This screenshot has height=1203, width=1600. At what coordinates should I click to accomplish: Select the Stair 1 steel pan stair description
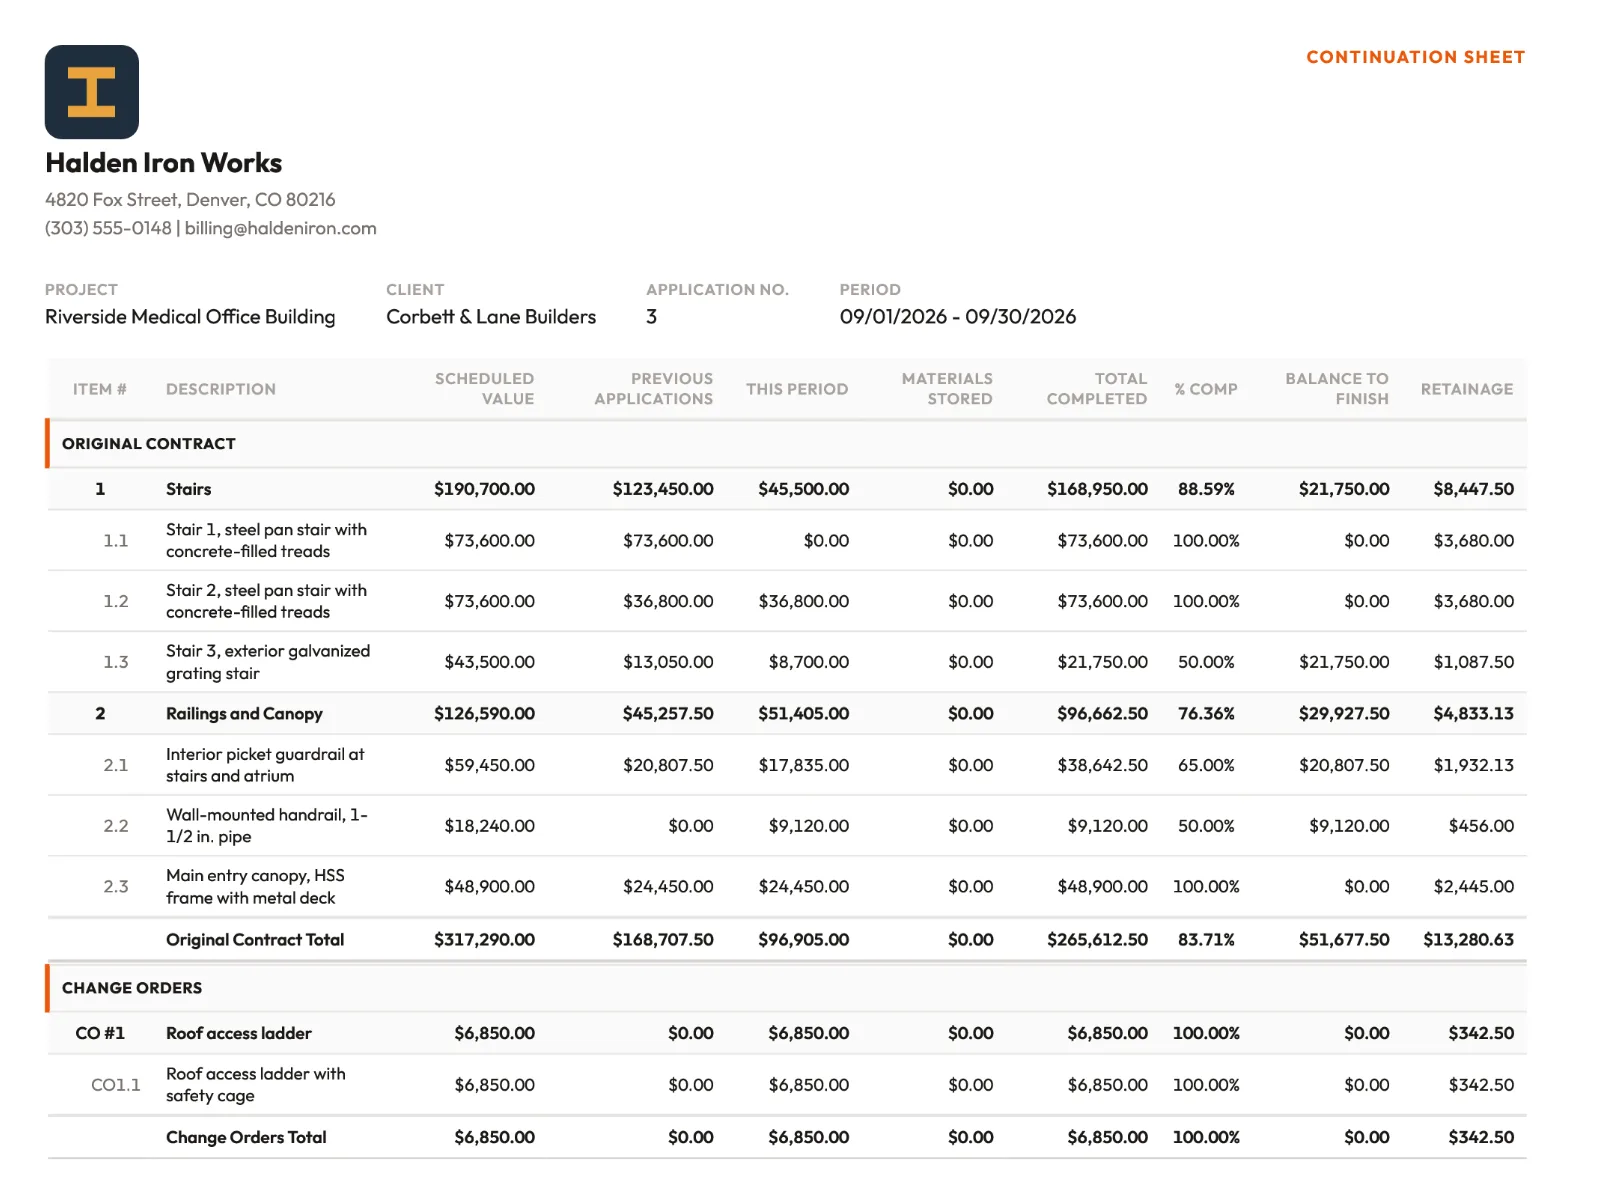266,541
